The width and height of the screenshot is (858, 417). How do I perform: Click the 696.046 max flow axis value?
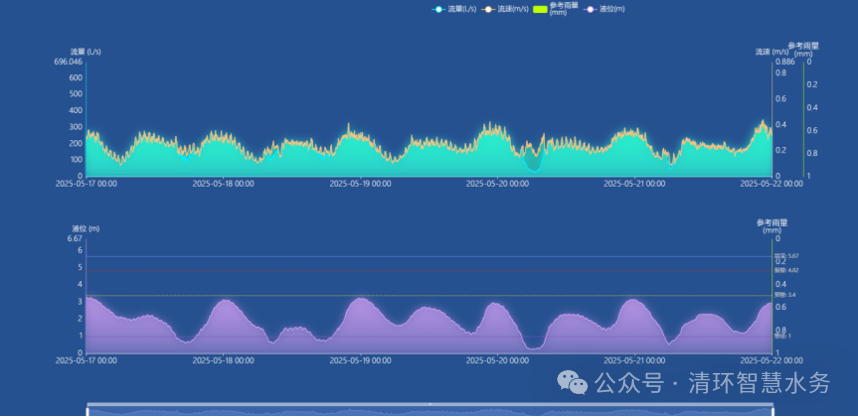click(x=69, y=62)
